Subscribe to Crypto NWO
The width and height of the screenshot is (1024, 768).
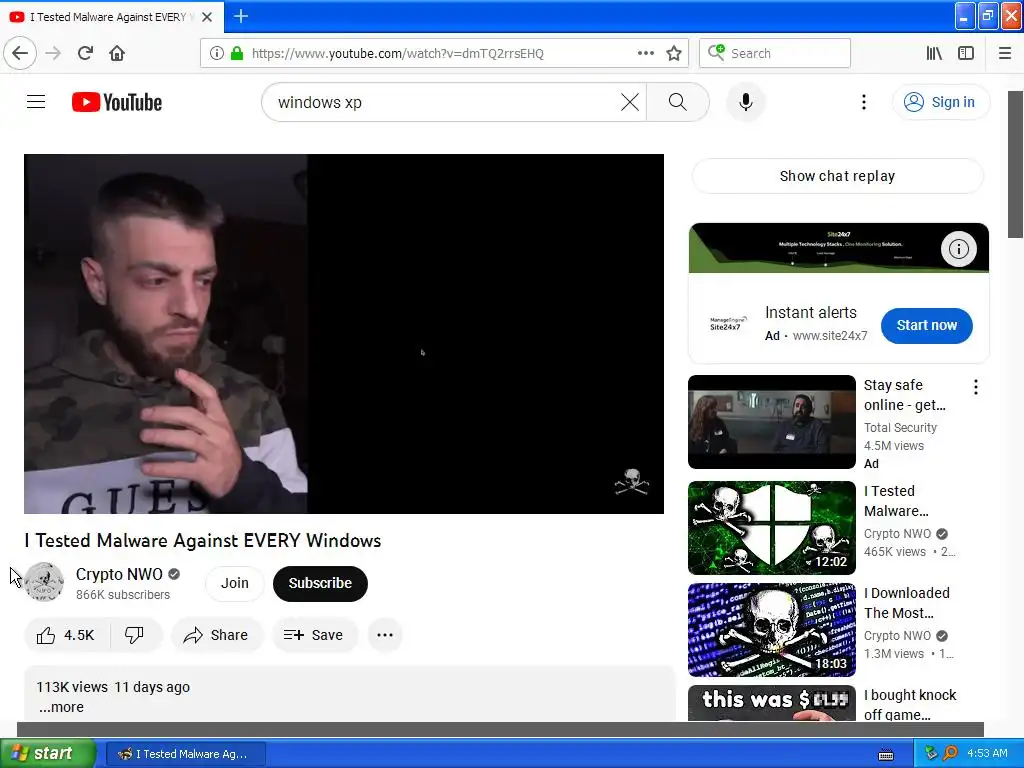click(x=320, y=583)
